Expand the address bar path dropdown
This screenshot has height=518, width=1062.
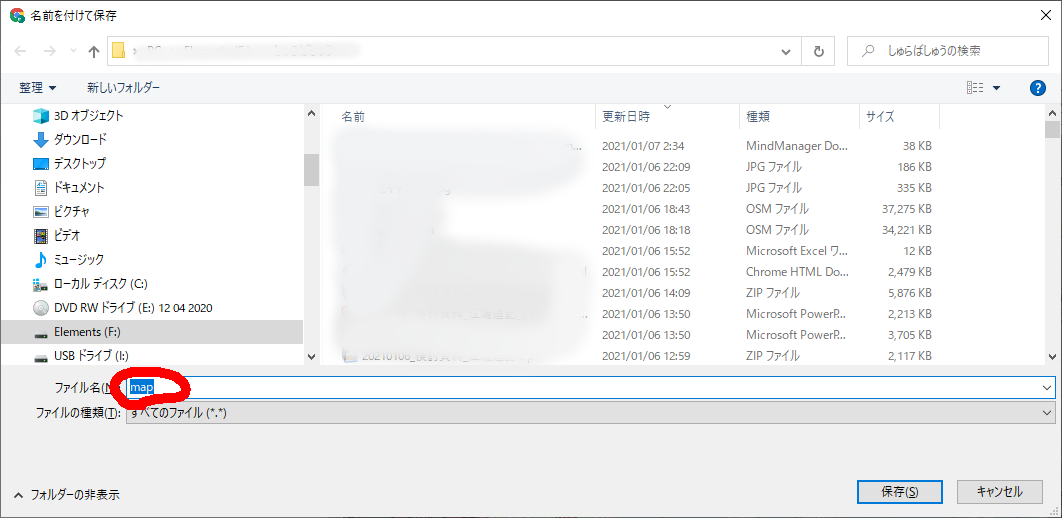tap(788, 51)
